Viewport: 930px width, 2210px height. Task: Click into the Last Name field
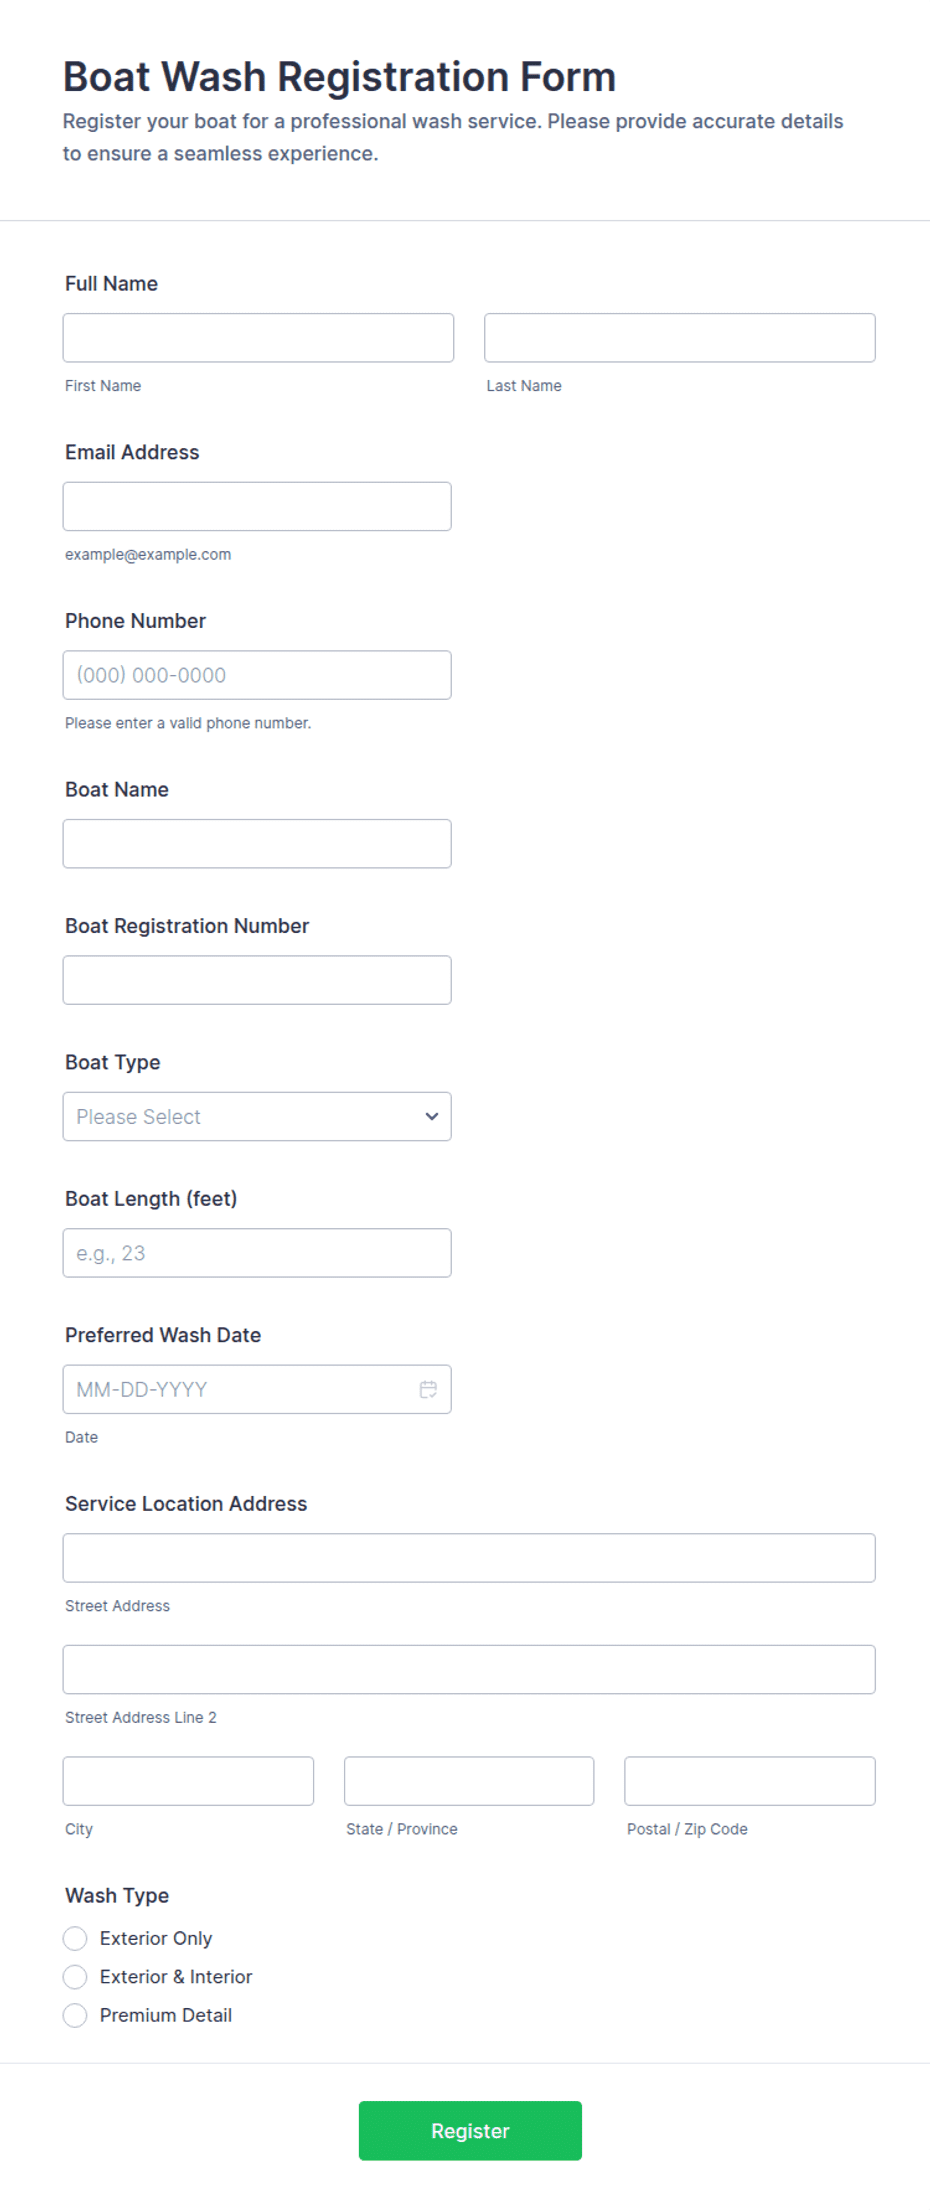[680, 338]
